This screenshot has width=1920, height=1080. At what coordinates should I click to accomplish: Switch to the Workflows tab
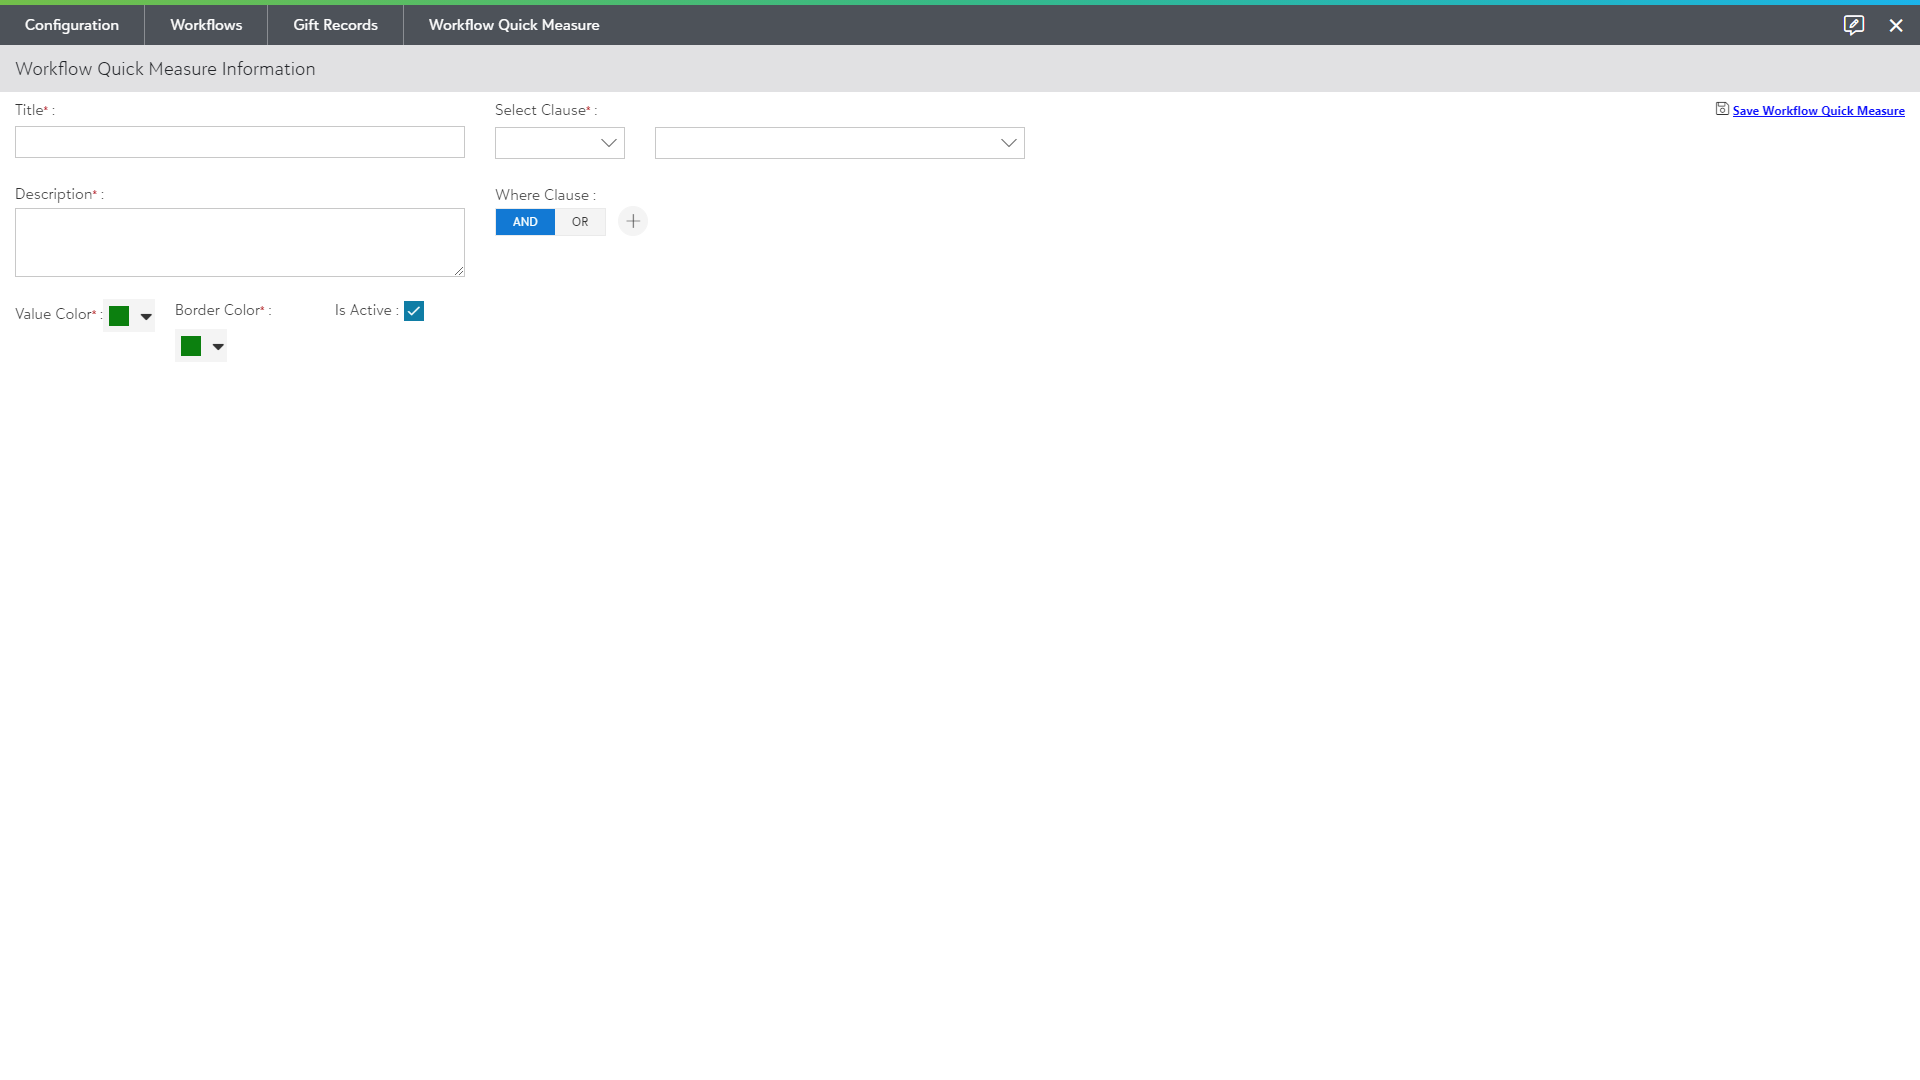[206, 25]
